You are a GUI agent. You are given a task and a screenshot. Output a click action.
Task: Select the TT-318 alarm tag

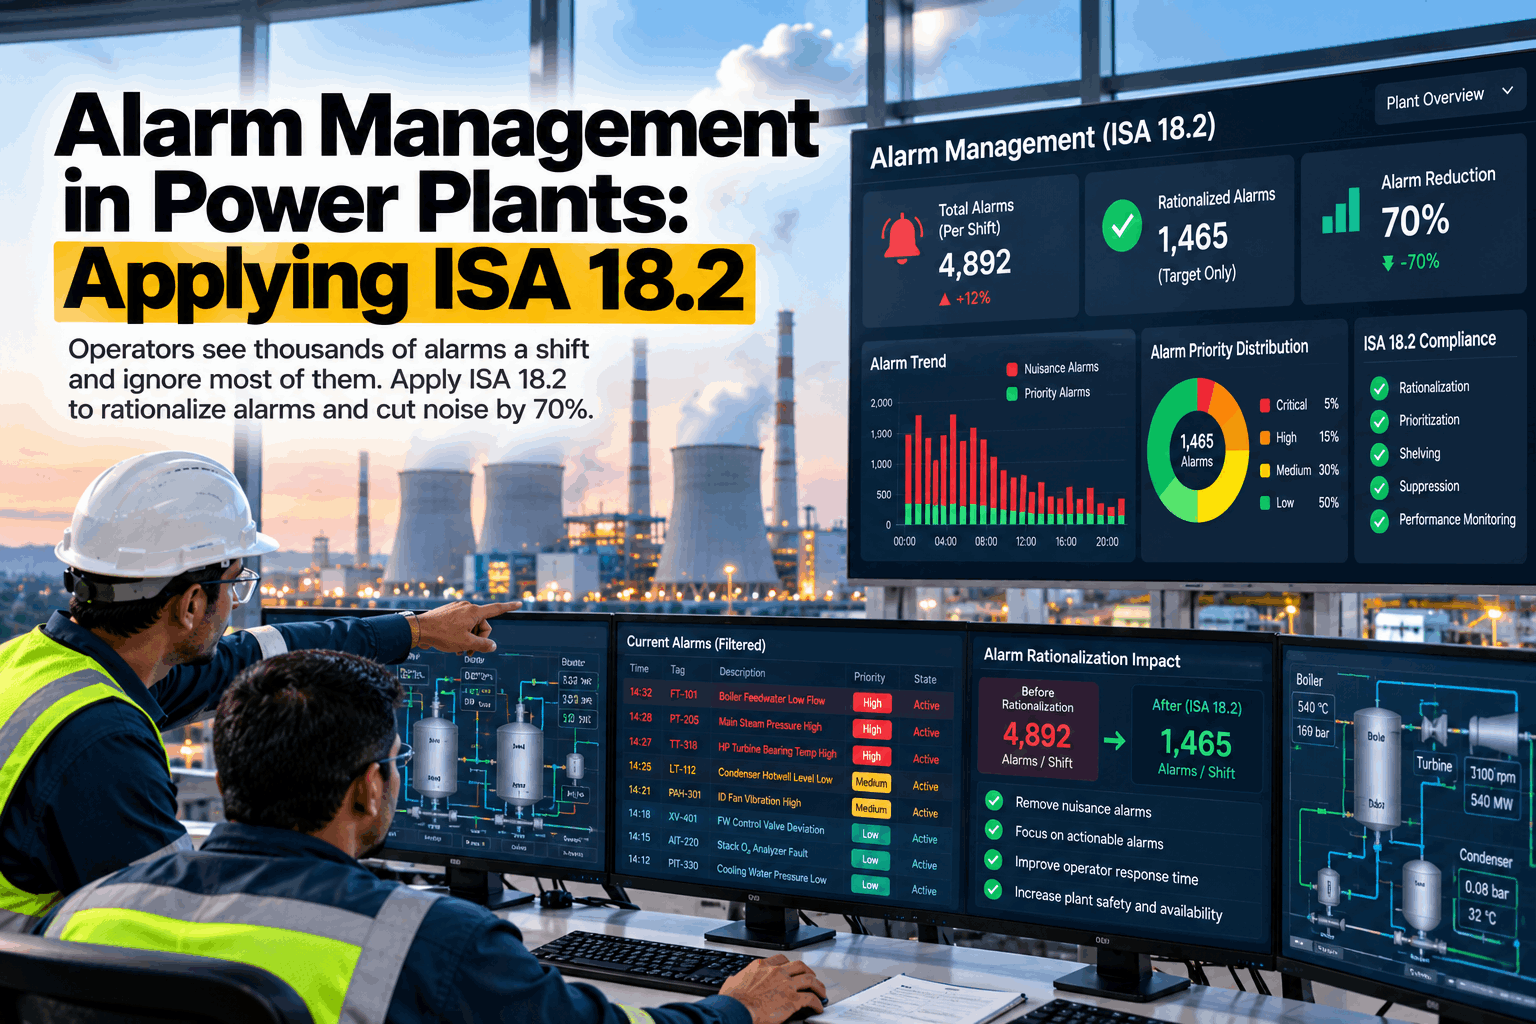point(683,745)
